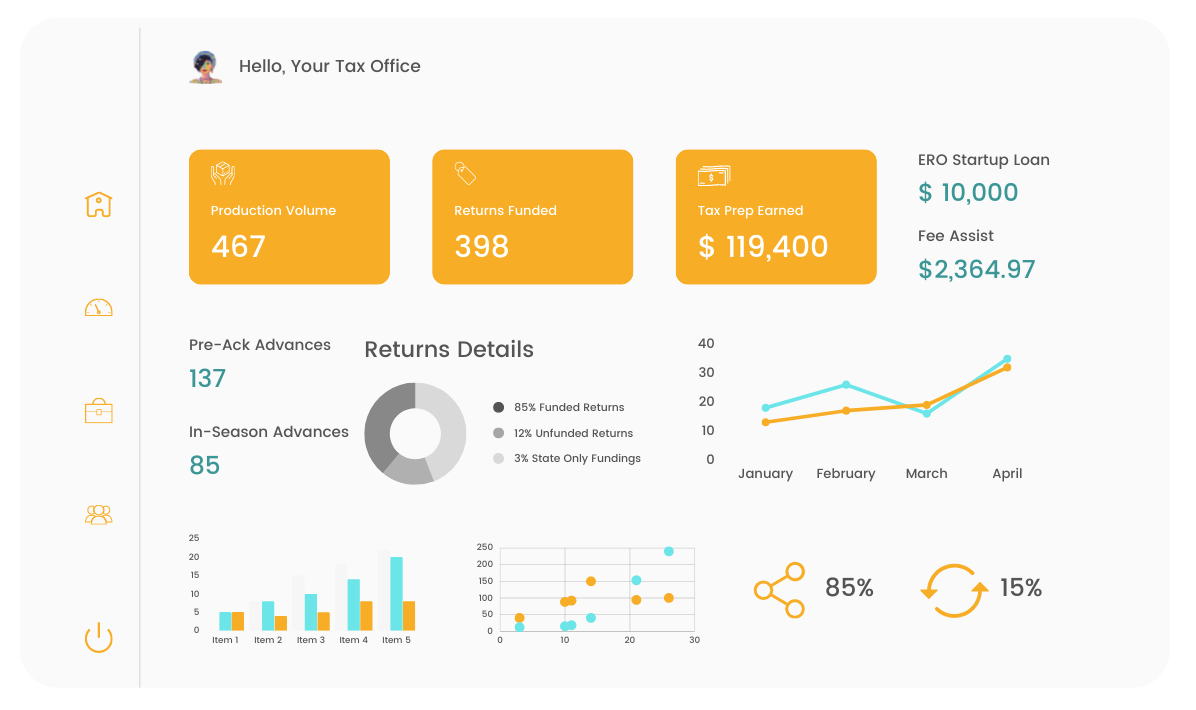1196x710 pixels.
Task: Select the 12% Unfunded Returns legend entry
Action: [564, 433]
